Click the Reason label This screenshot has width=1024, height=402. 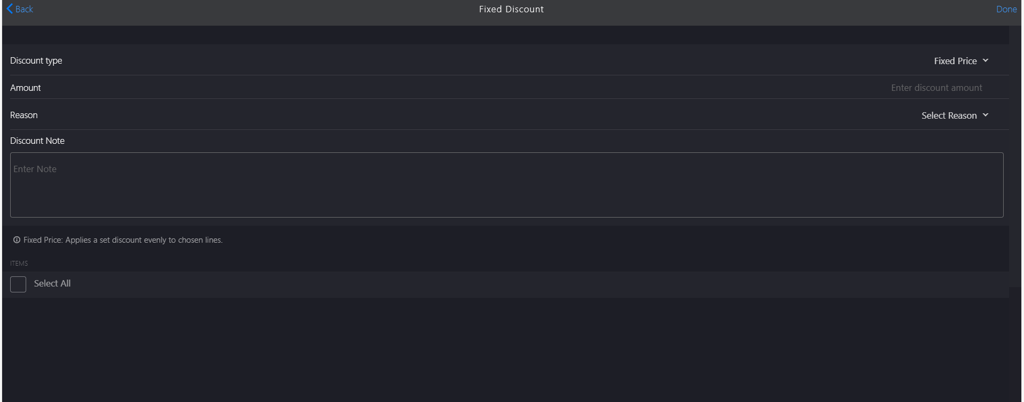click(x=24, y=115)
